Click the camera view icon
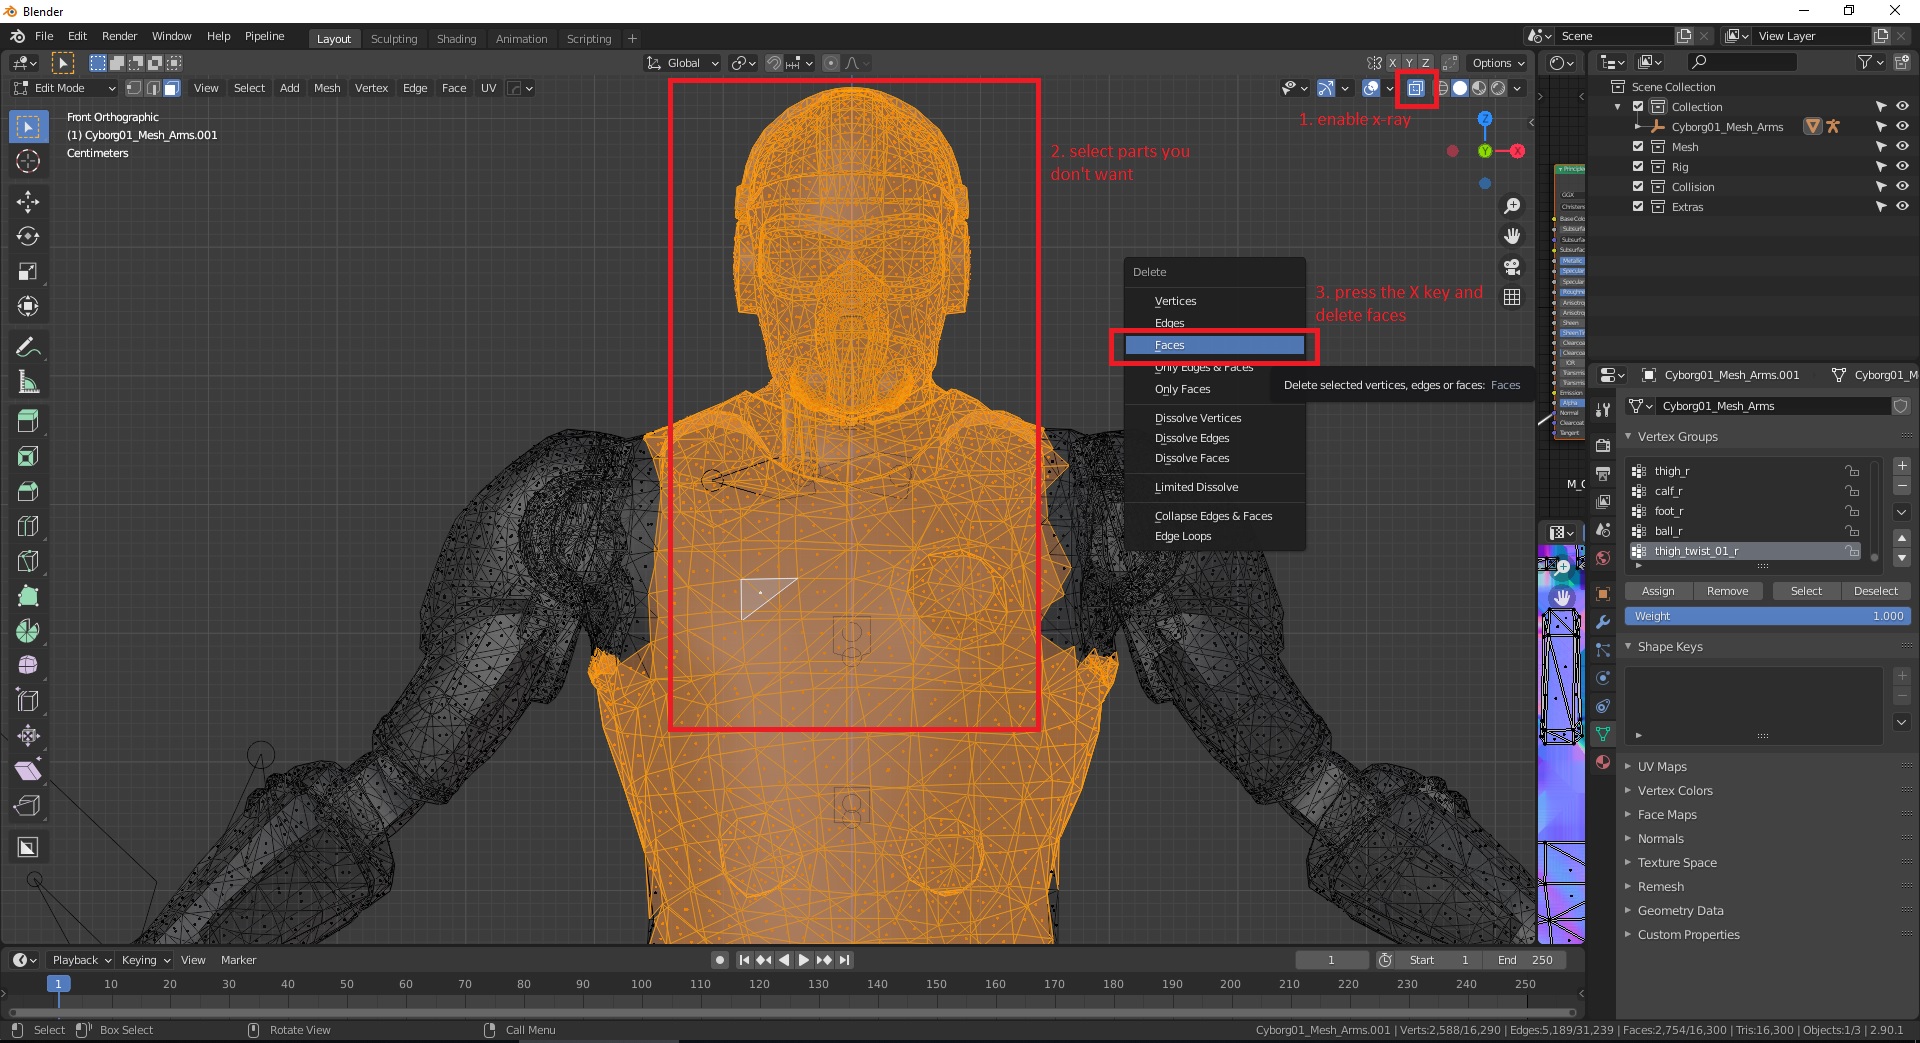Screen dimensions: 1920x1043 click(1512, 267)
